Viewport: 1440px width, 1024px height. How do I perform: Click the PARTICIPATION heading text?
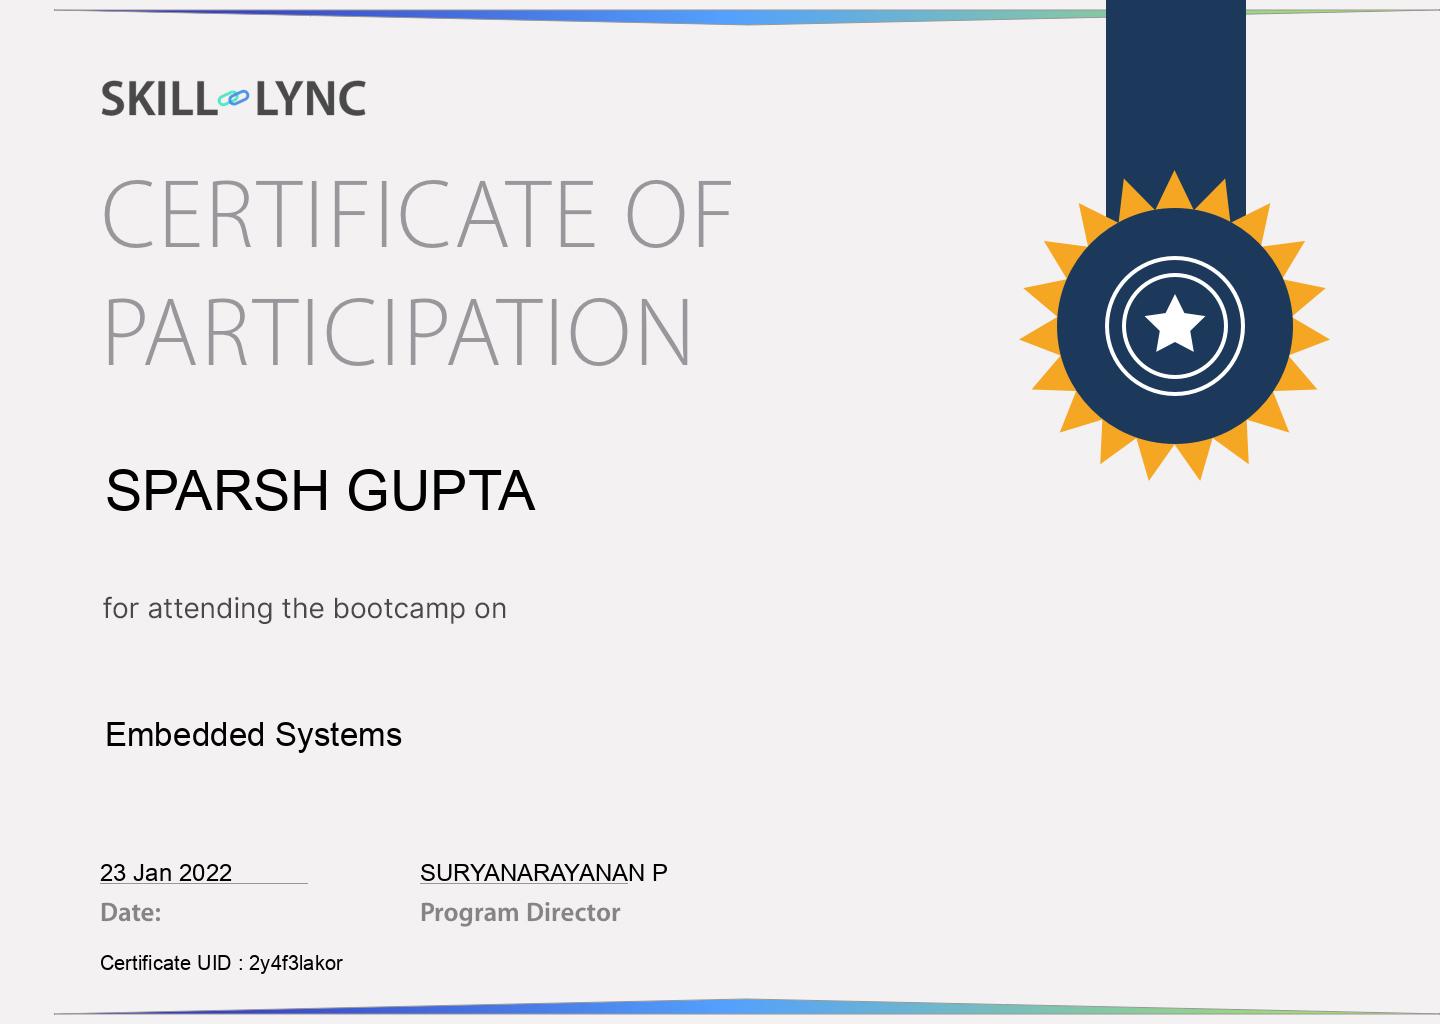(397, 333)
